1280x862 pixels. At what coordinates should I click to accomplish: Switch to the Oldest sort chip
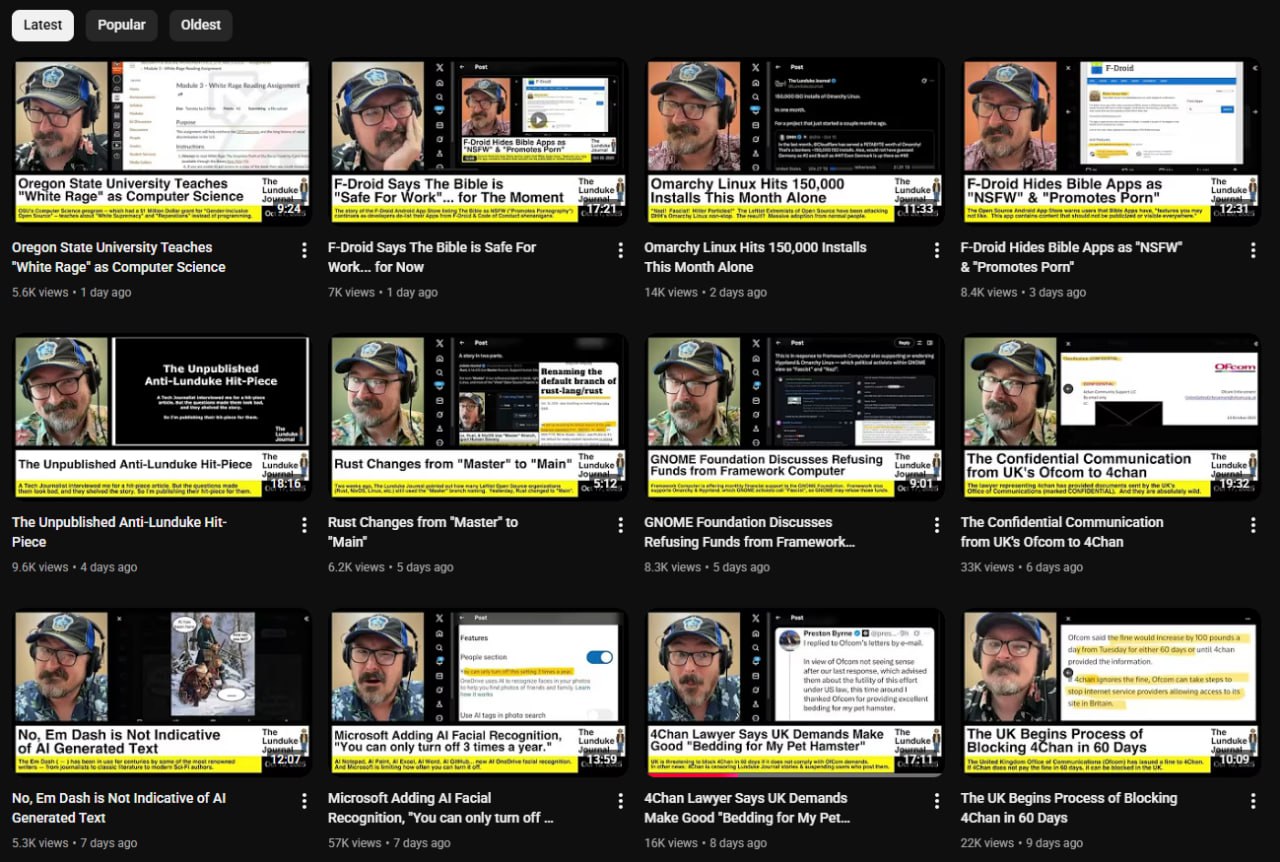pyautogui.click(x=201, y=25)
